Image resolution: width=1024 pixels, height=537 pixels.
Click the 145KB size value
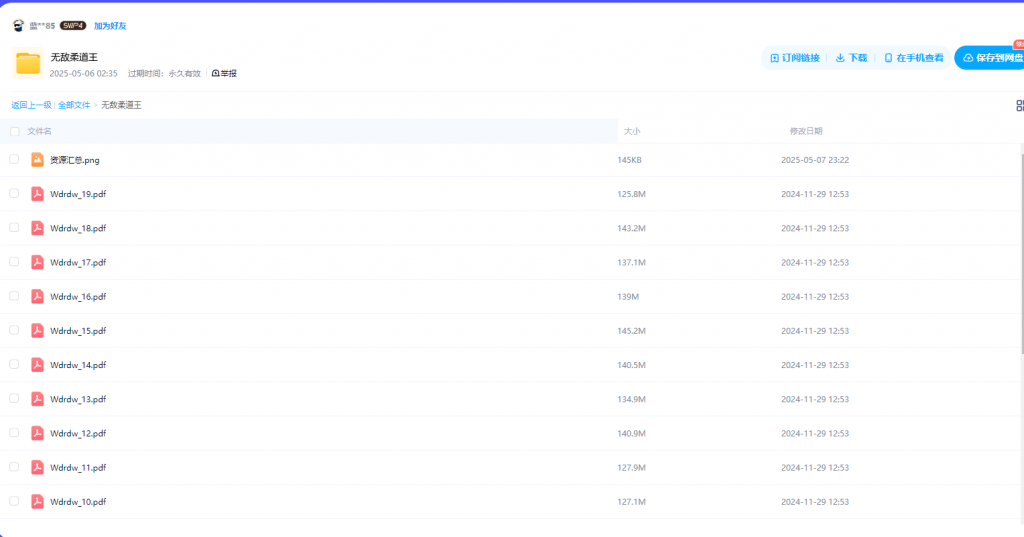tap(629, 160)
